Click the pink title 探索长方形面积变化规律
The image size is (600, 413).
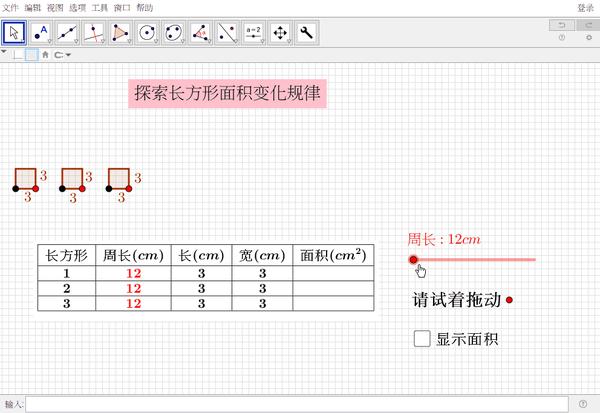point(227,93)
